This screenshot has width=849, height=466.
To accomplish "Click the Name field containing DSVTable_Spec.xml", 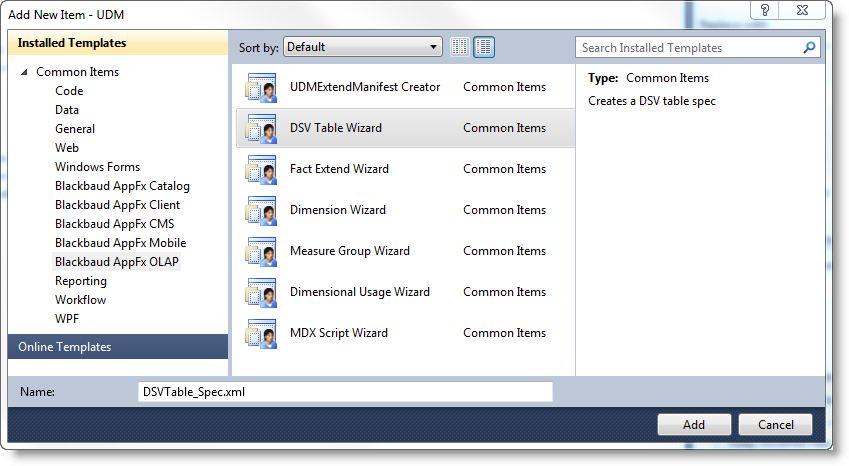I will [x=345, y=392].
